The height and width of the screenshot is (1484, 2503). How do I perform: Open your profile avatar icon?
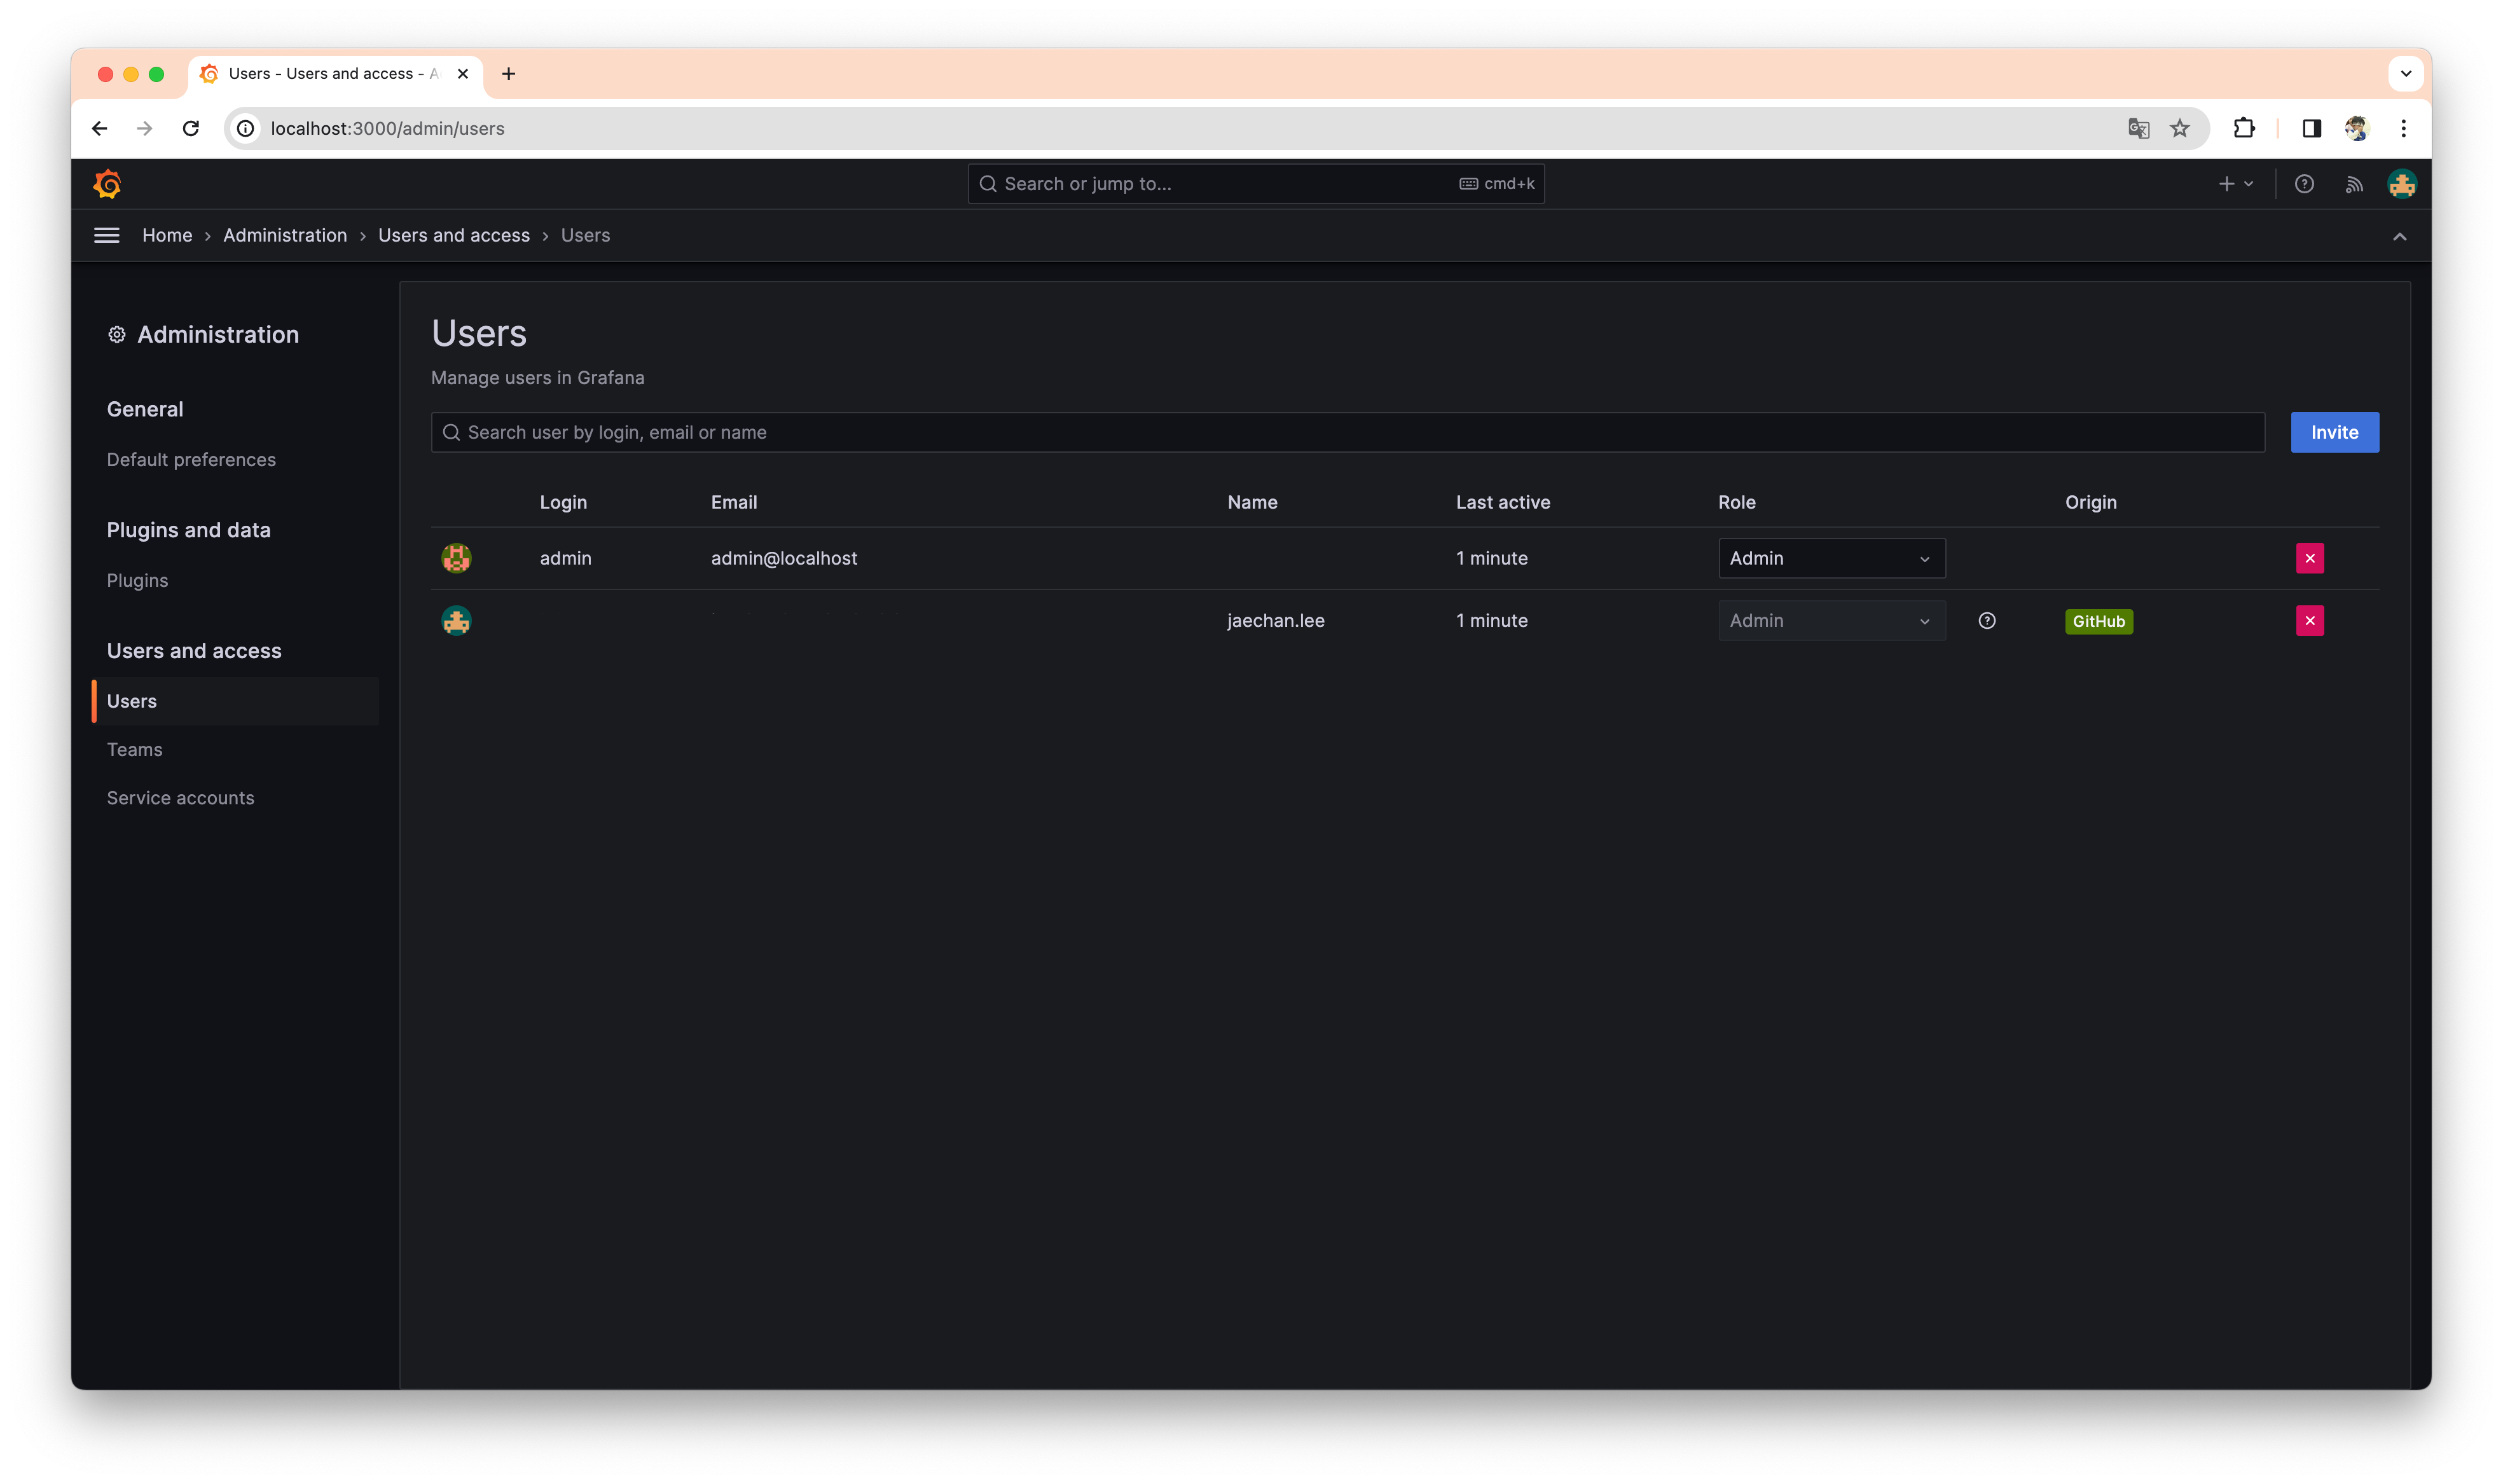(2402, 183)
